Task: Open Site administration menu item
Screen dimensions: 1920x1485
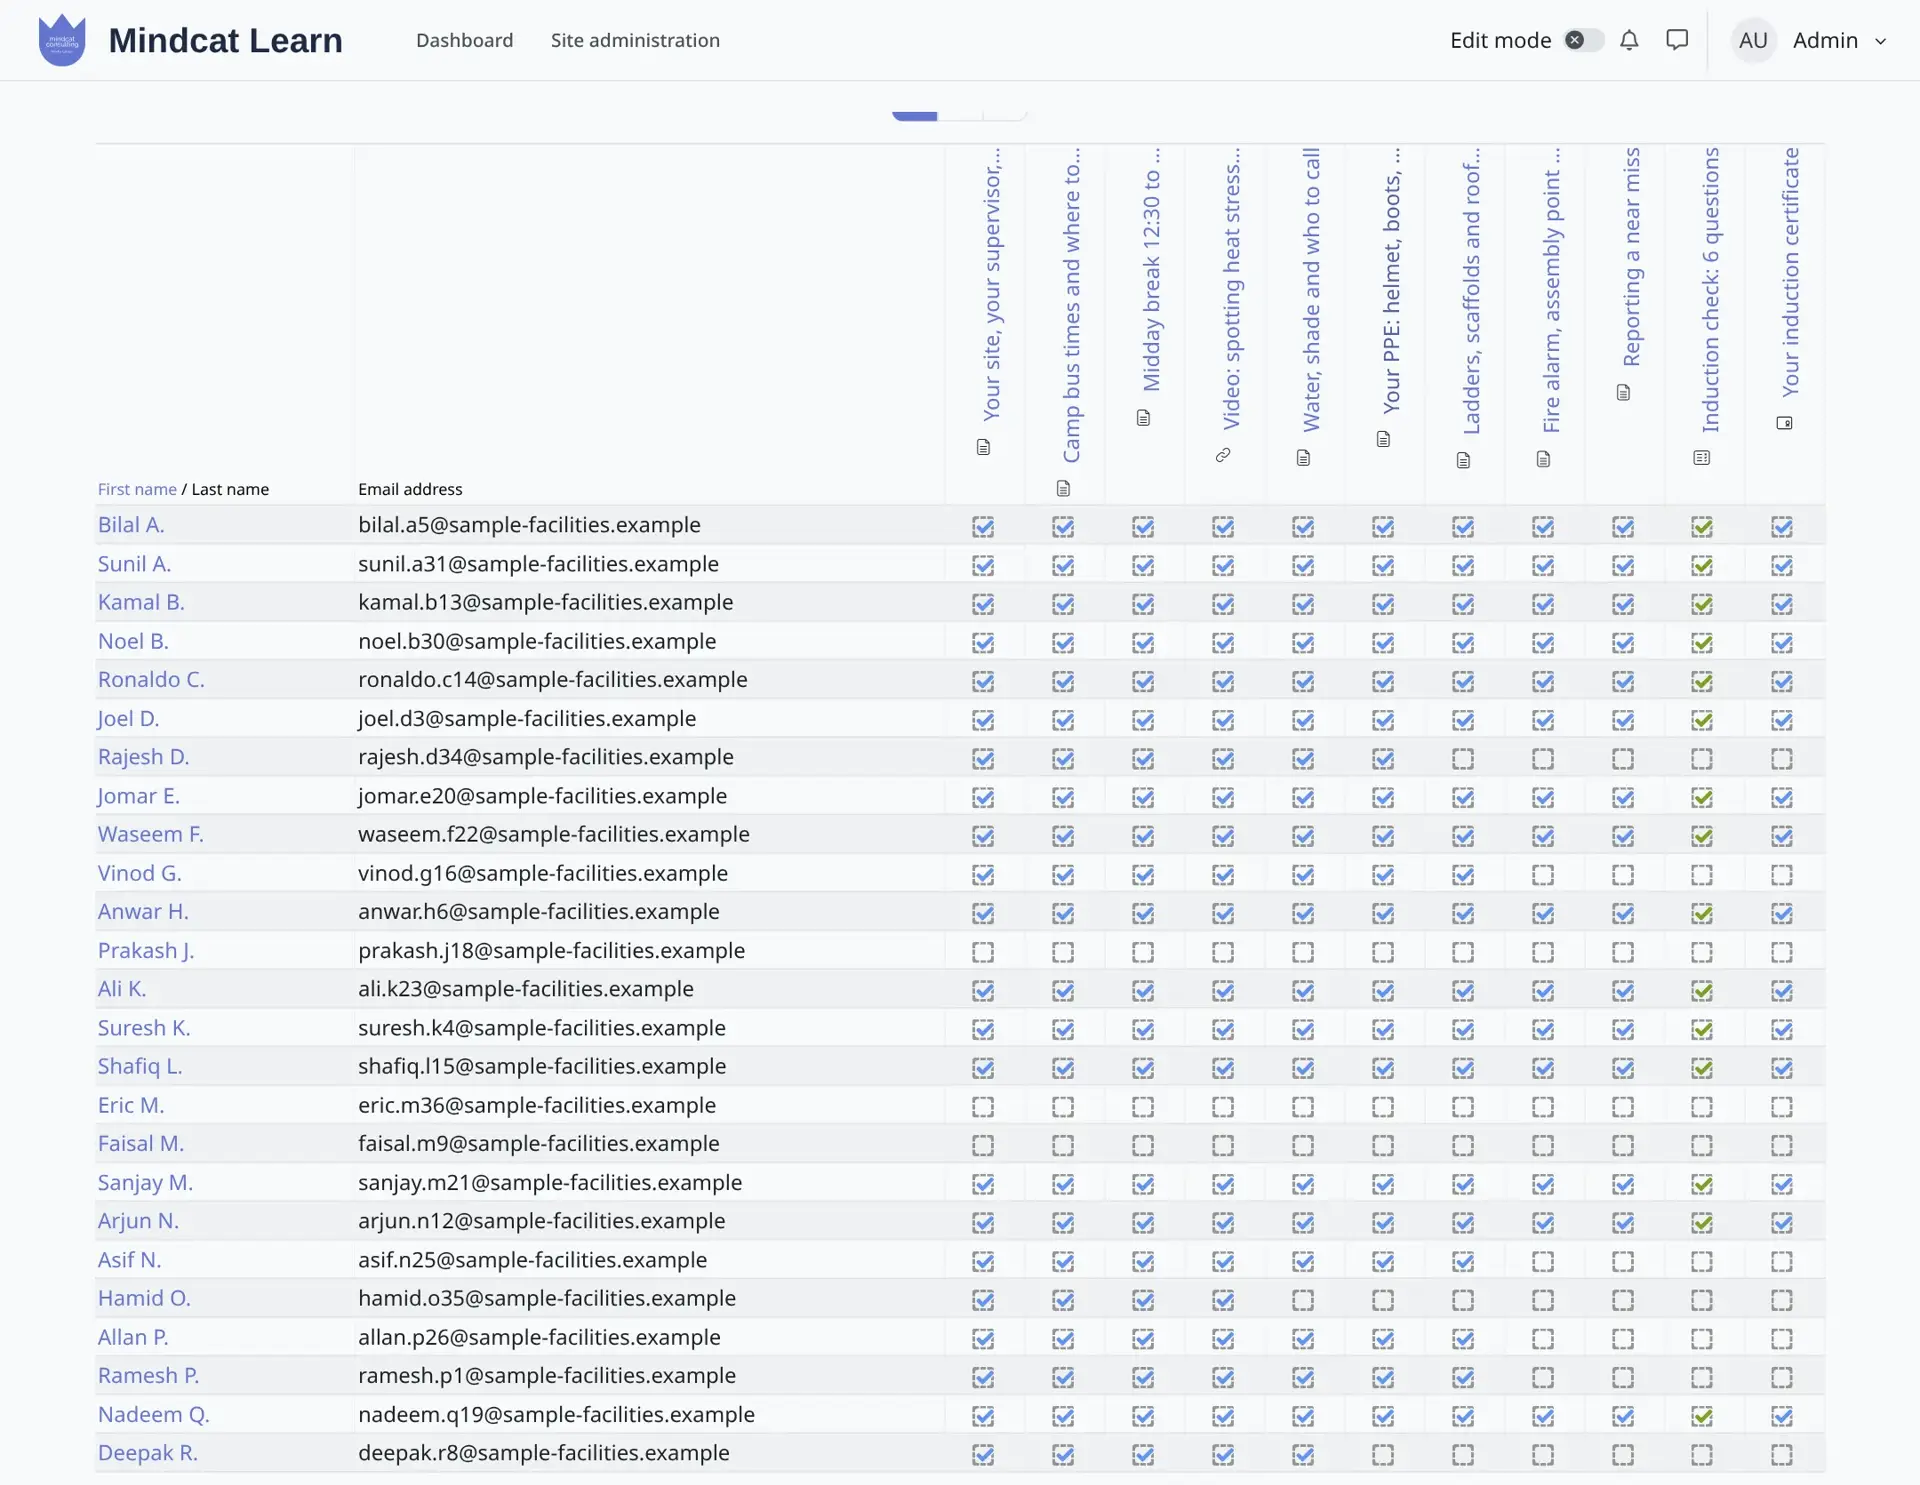Action: (635, 40)
